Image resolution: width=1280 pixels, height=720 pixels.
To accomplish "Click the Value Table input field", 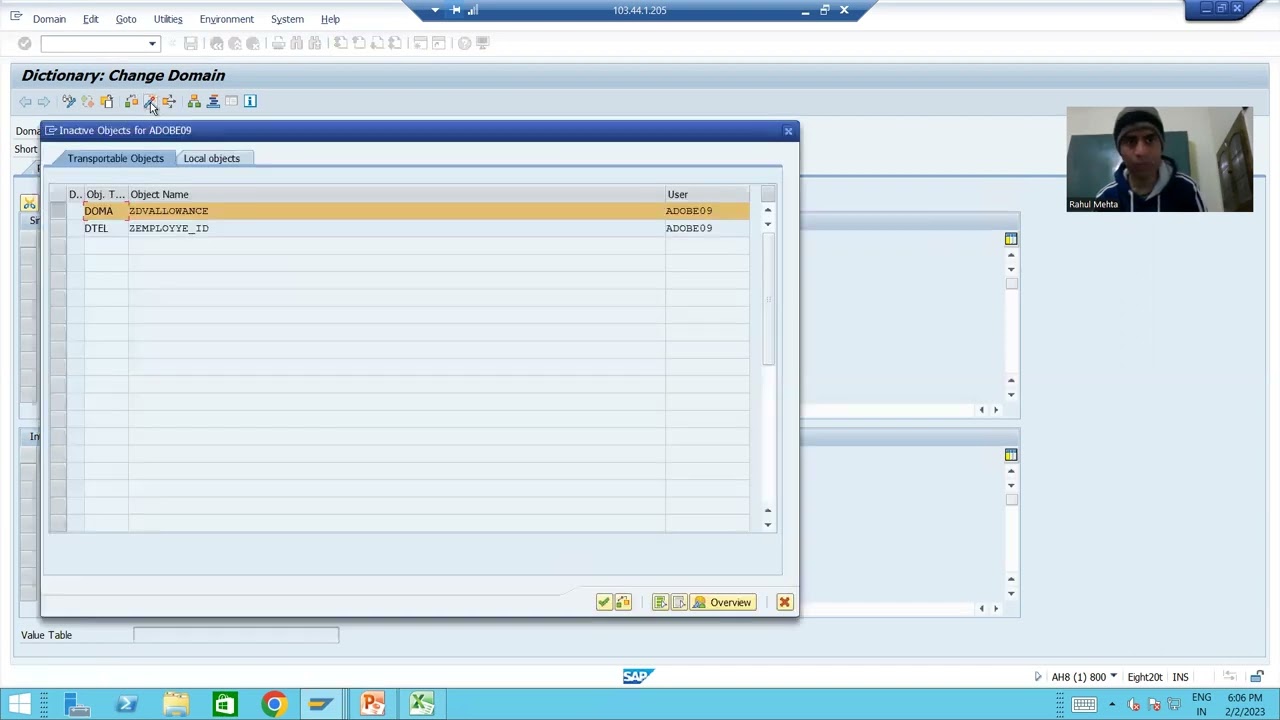I will [236, 635].
